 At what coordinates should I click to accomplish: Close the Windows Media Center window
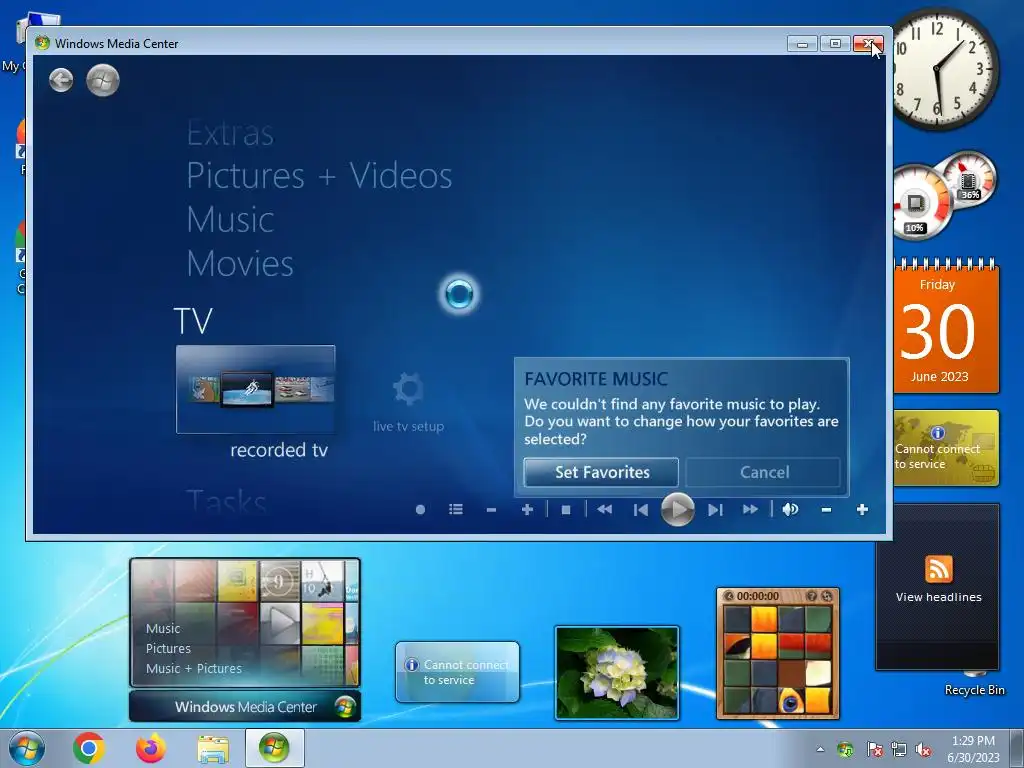pos(868,44)
